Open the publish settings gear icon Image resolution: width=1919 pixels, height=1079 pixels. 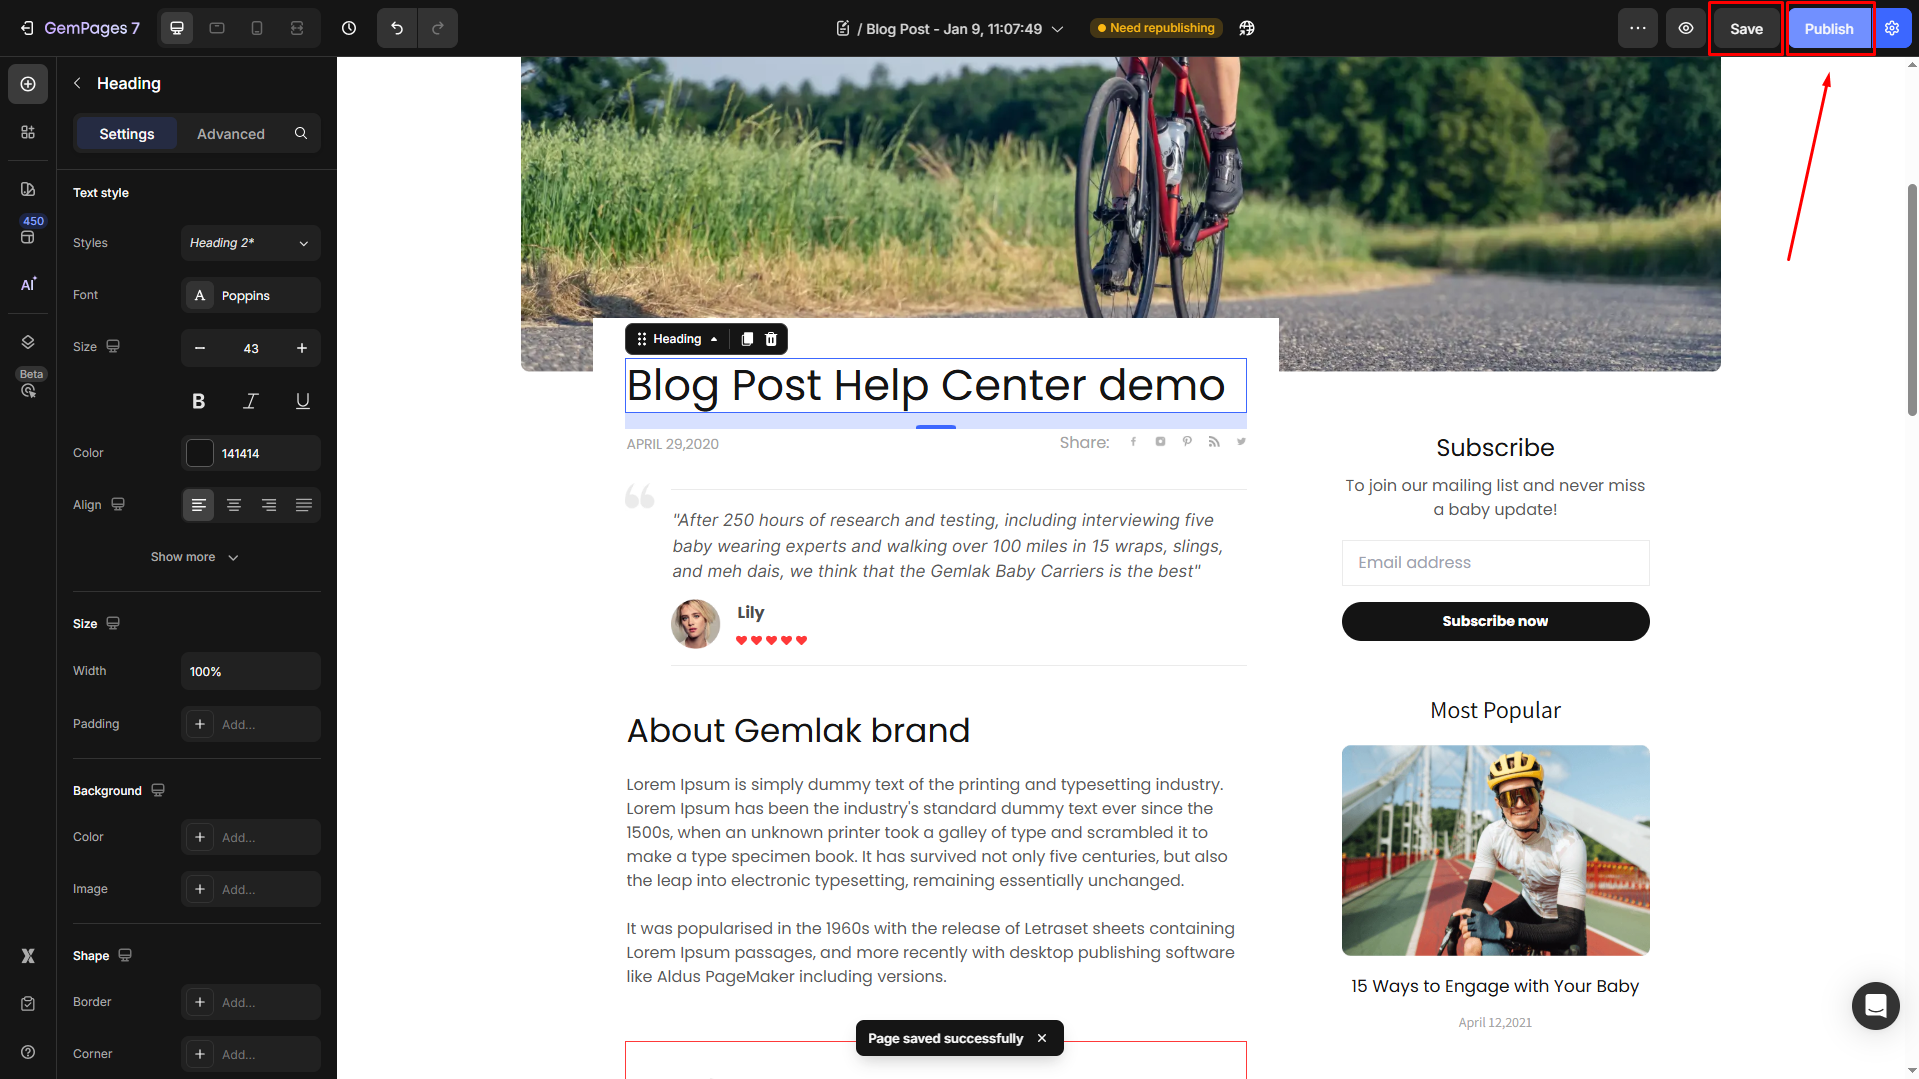(x=1892, y=28)
